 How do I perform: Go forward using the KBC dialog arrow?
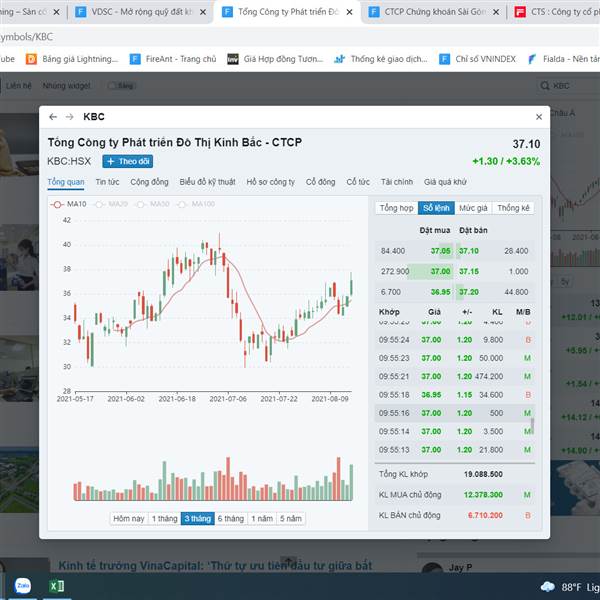(x=69, y=117)
